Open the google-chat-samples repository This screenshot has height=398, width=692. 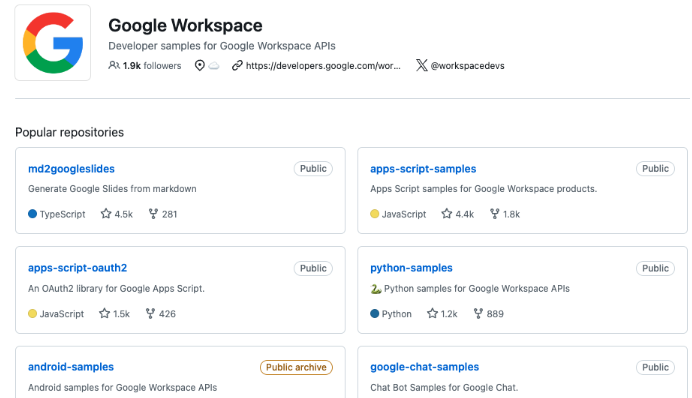pos(424,367)
